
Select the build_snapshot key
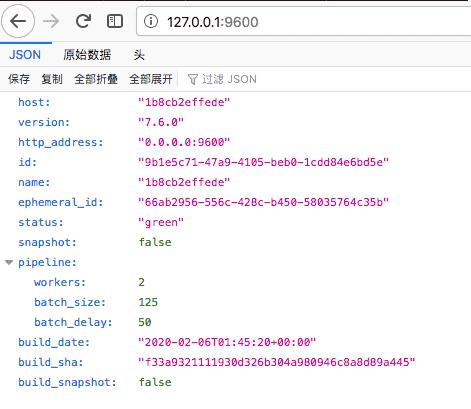point(67,382)
